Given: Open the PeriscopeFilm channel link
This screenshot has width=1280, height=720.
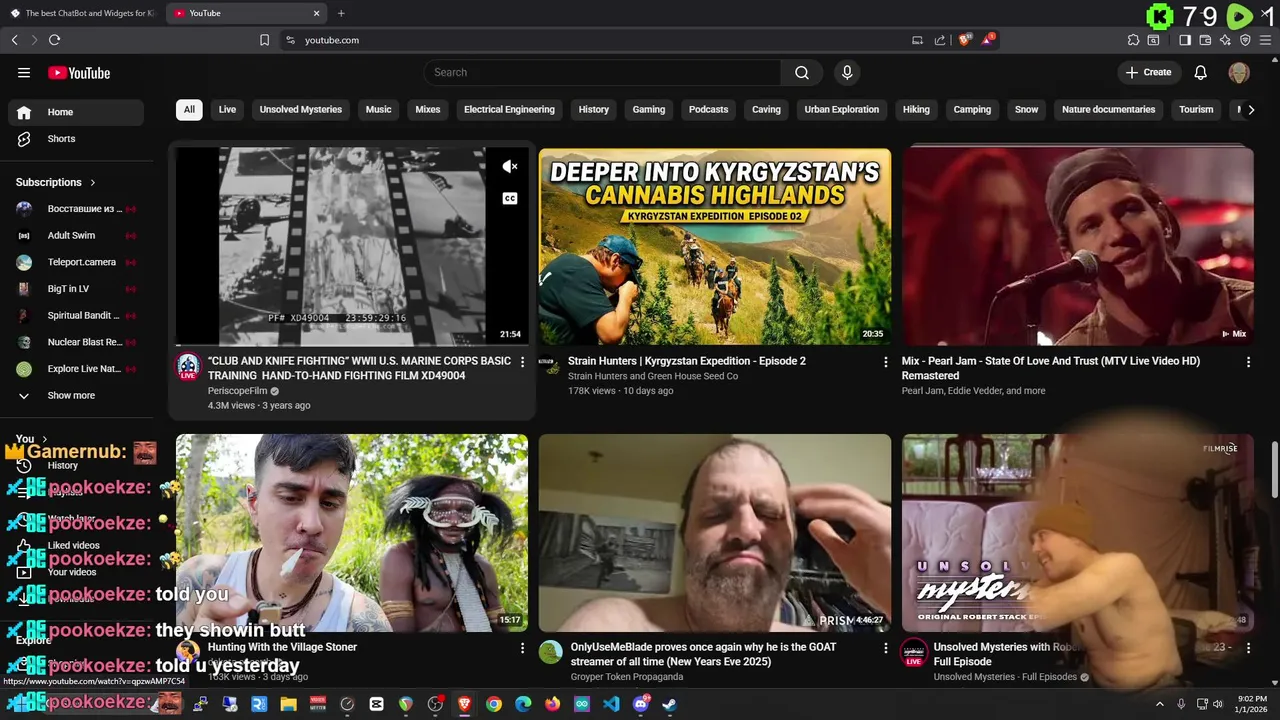Looking at the screenshot, I should pos(238,391).
